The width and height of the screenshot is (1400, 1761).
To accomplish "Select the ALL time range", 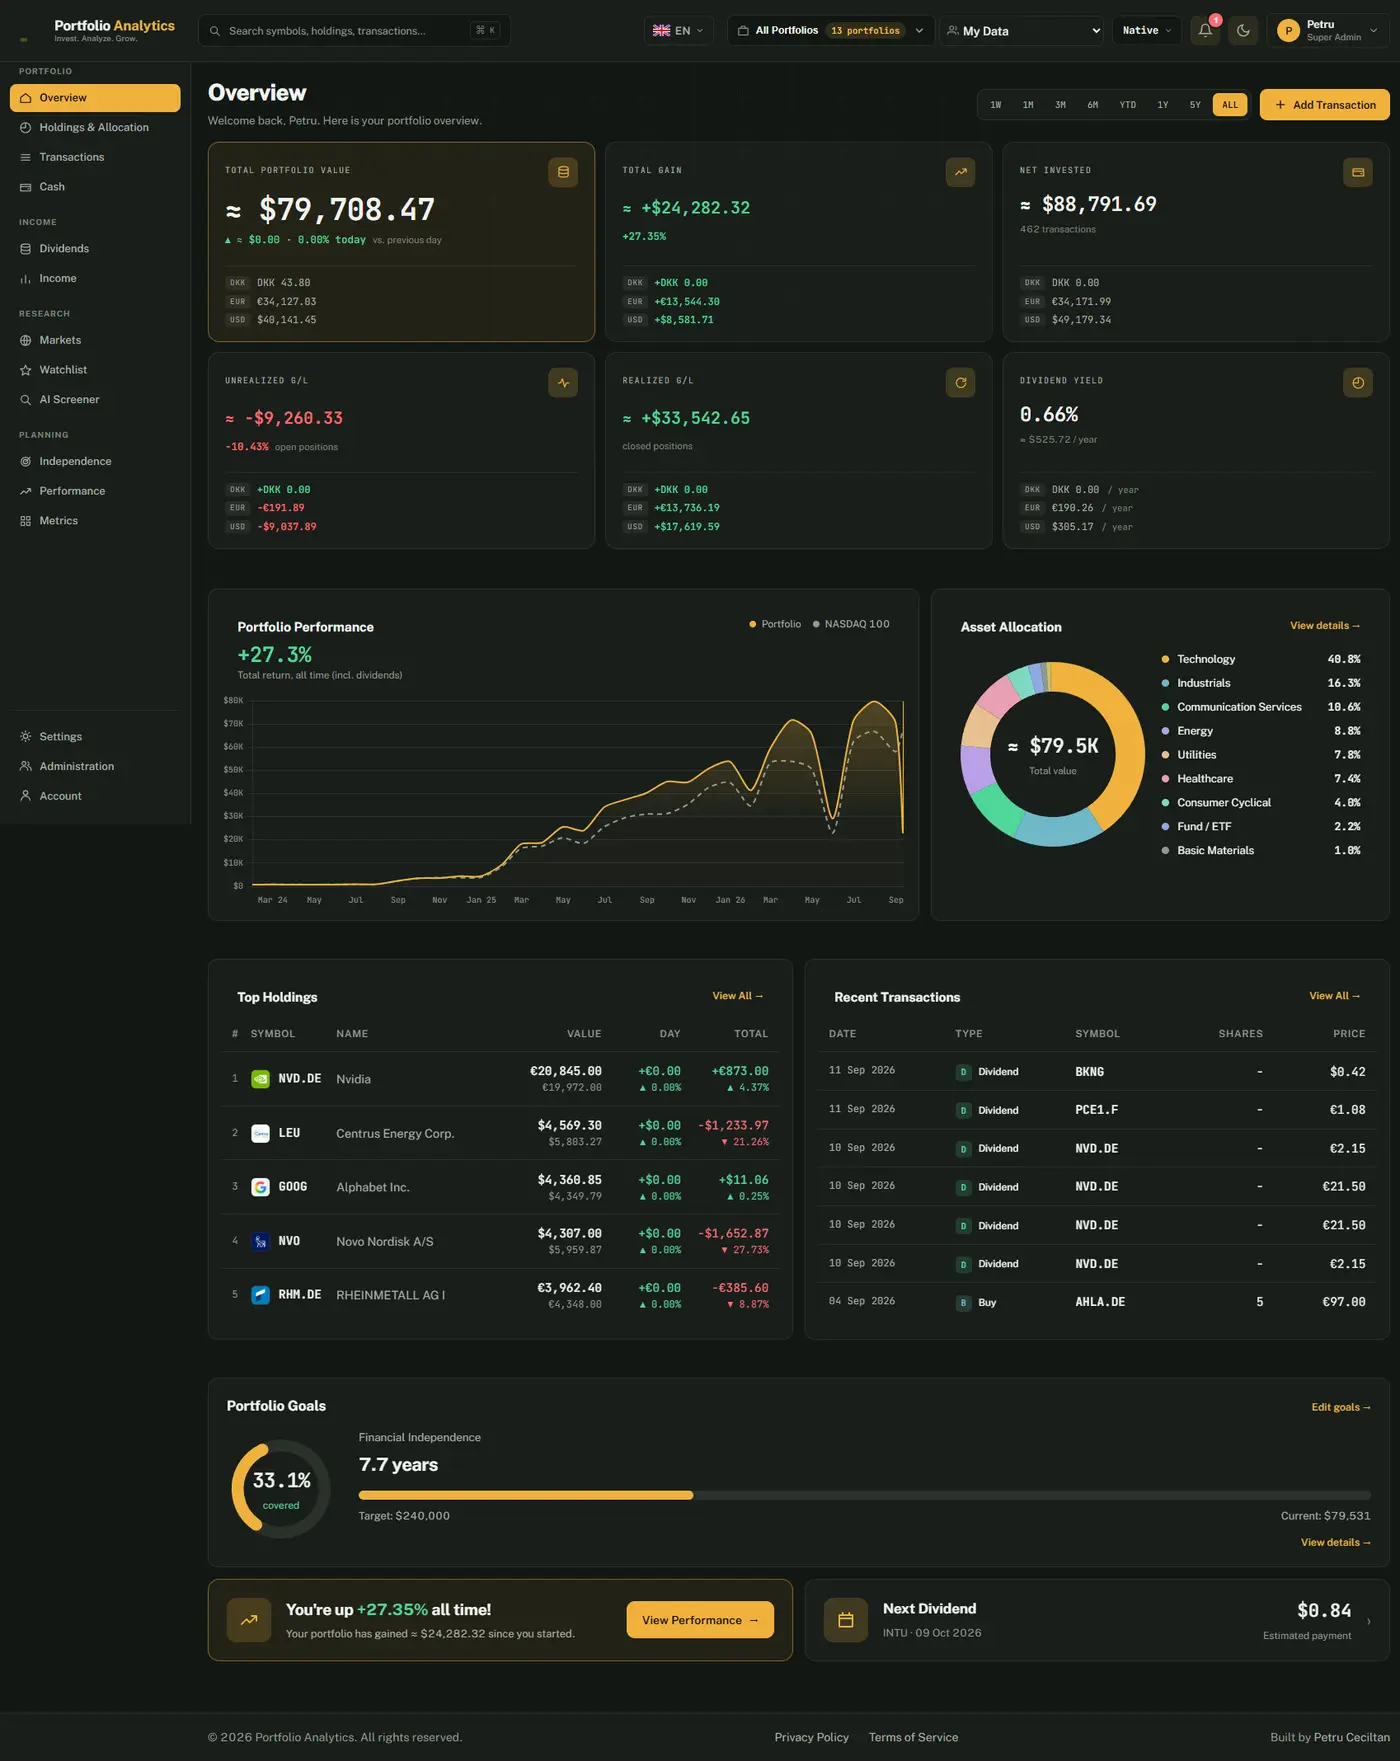I will (x=1230, y=105).
